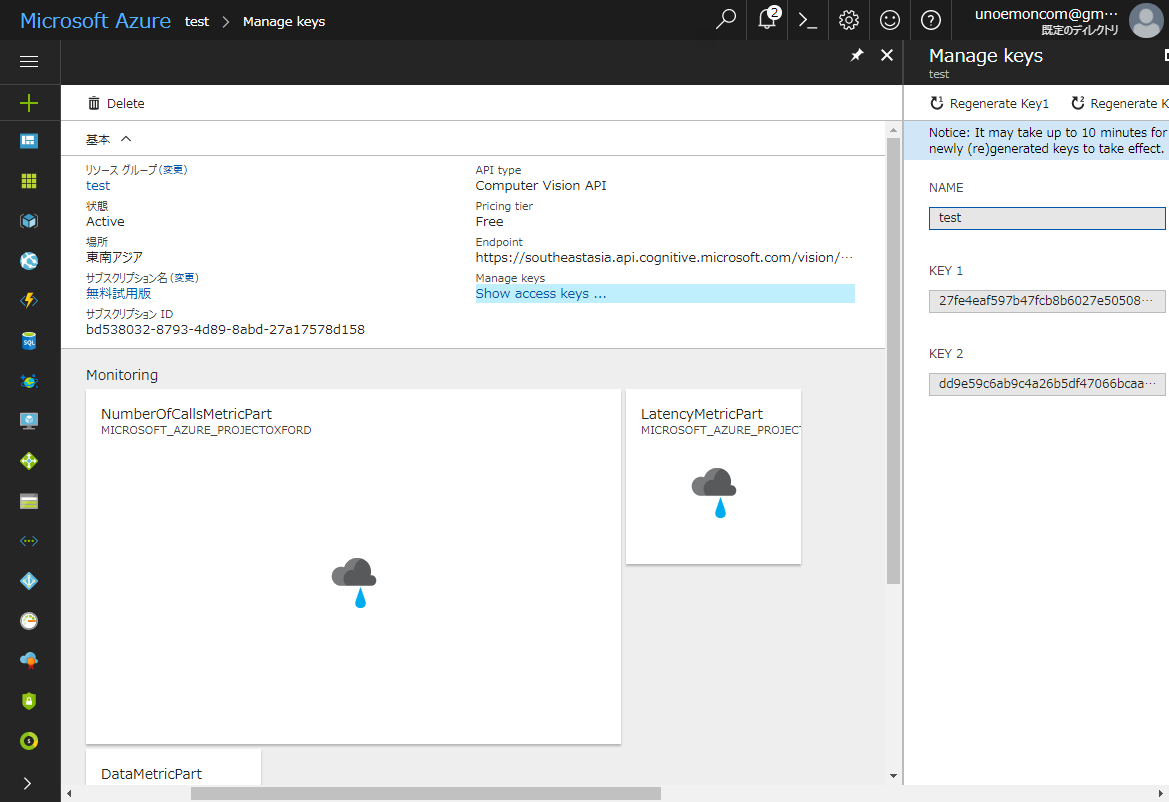Click the 東南アジア location value

coord(114,257)
